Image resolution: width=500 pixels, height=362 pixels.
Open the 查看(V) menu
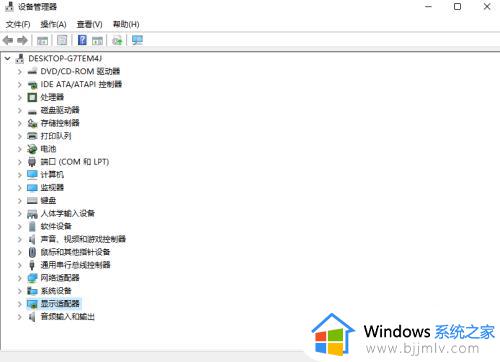tap(89, 24)
